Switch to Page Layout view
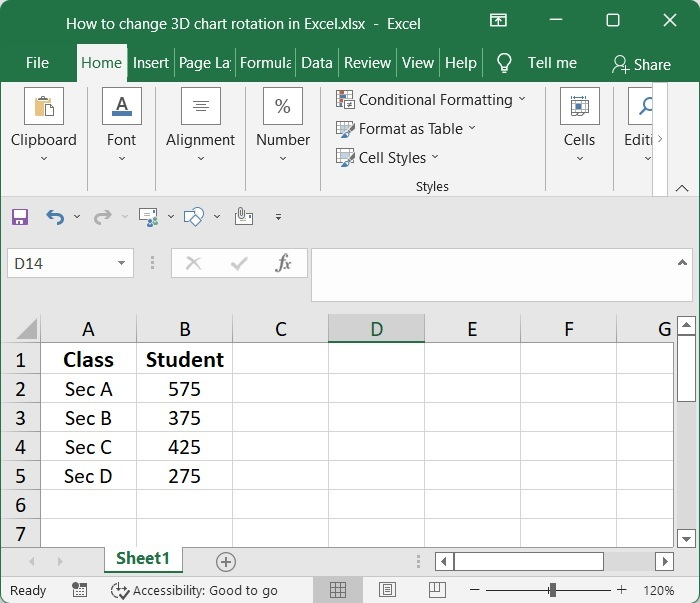Screen dimensions: 700x603 [x=387, y=590]
